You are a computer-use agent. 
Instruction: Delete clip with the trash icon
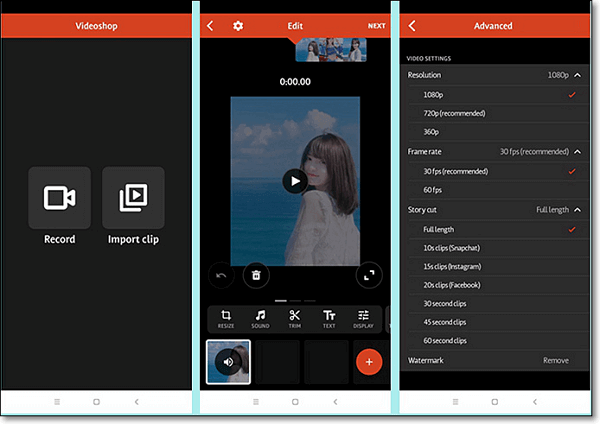(x=256, y=274)
